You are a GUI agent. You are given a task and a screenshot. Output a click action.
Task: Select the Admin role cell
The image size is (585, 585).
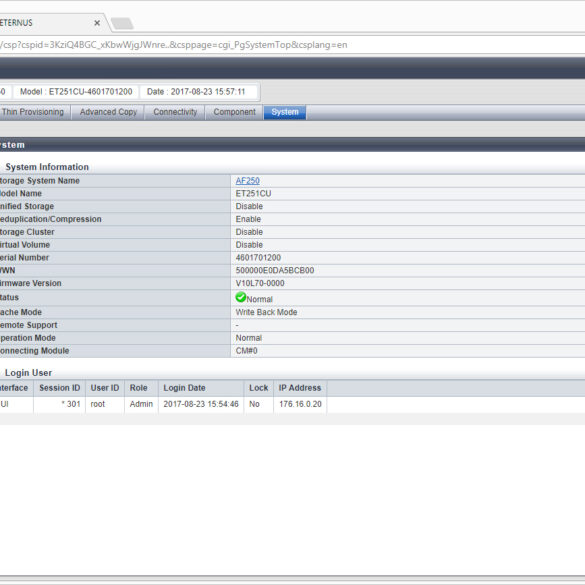point(141,404)
